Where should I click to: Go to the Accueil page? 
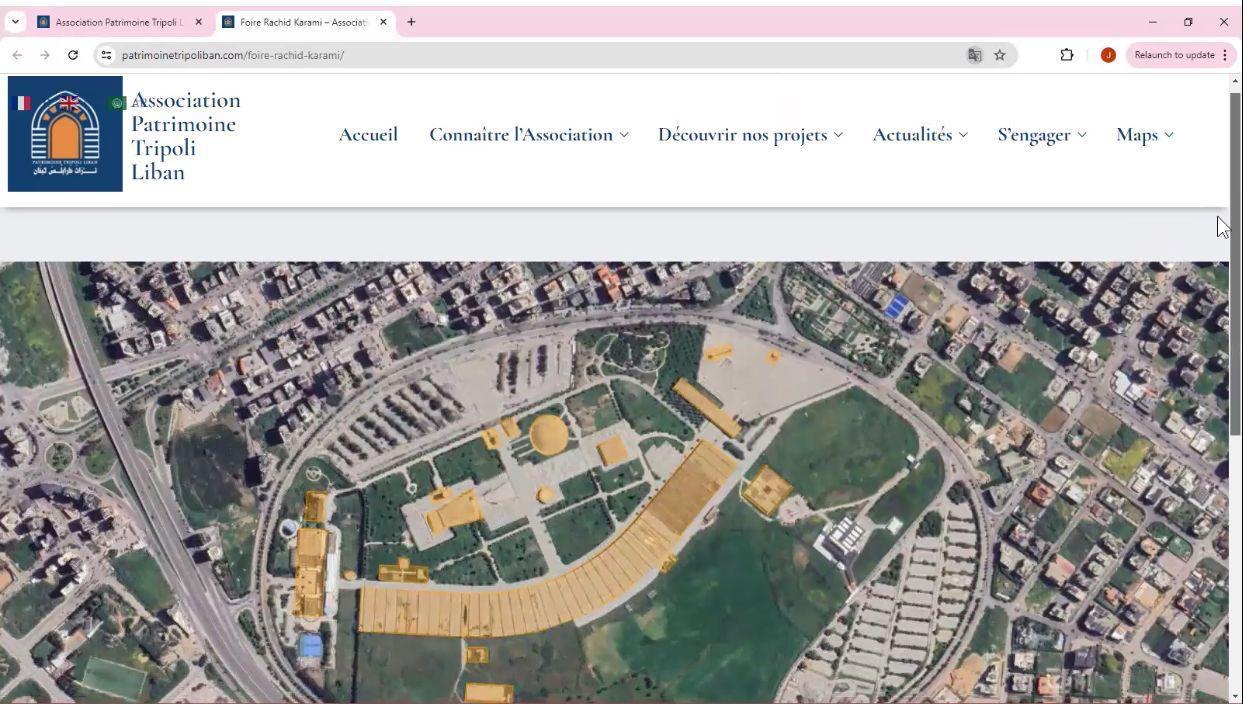click(x=368, y=134)
